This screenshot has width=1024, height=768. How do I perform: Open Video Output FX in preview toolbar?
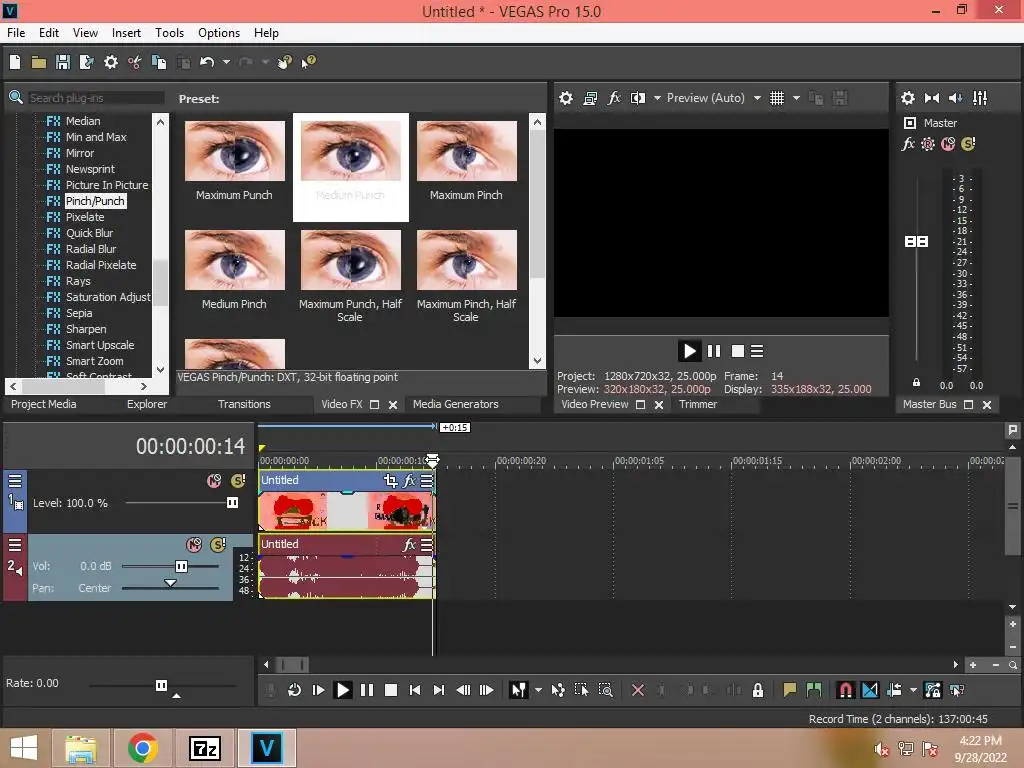pyautogui.click(x=614, y=98)
